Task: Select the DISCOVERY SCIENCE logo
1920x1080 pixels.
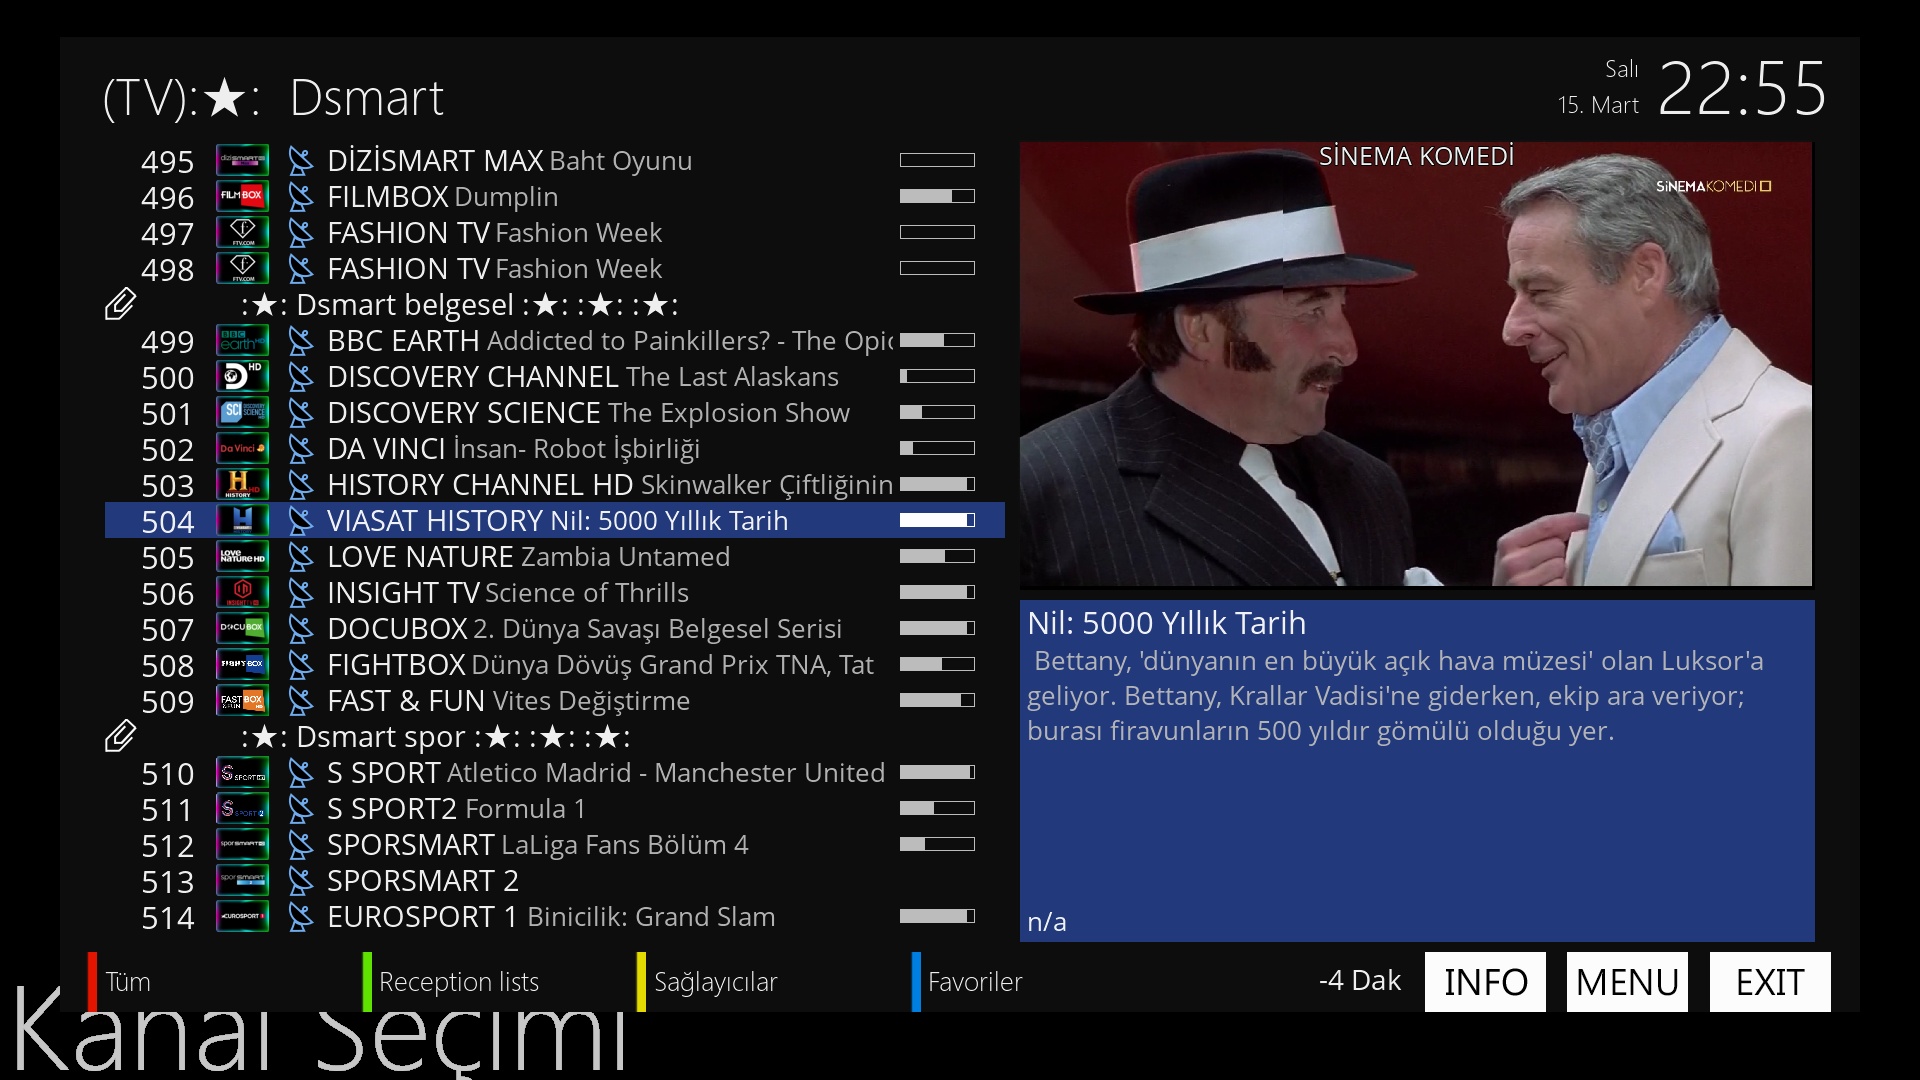Action: (243, 412)
